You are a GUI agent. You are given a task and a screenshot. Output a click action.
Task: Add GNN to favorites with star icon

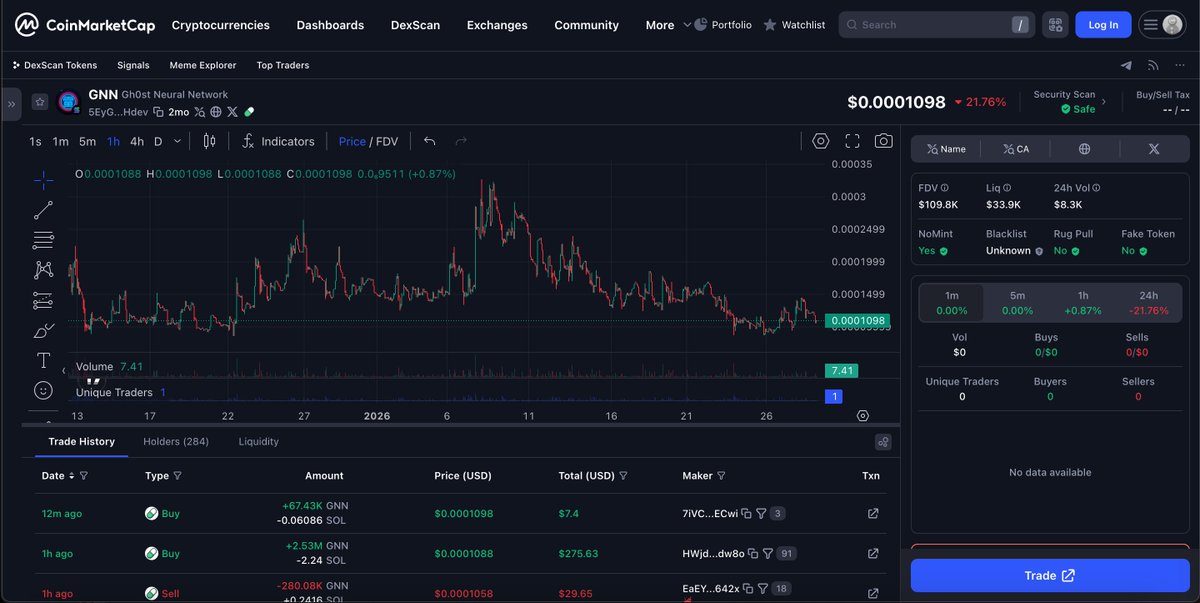[x=39, y=101]
